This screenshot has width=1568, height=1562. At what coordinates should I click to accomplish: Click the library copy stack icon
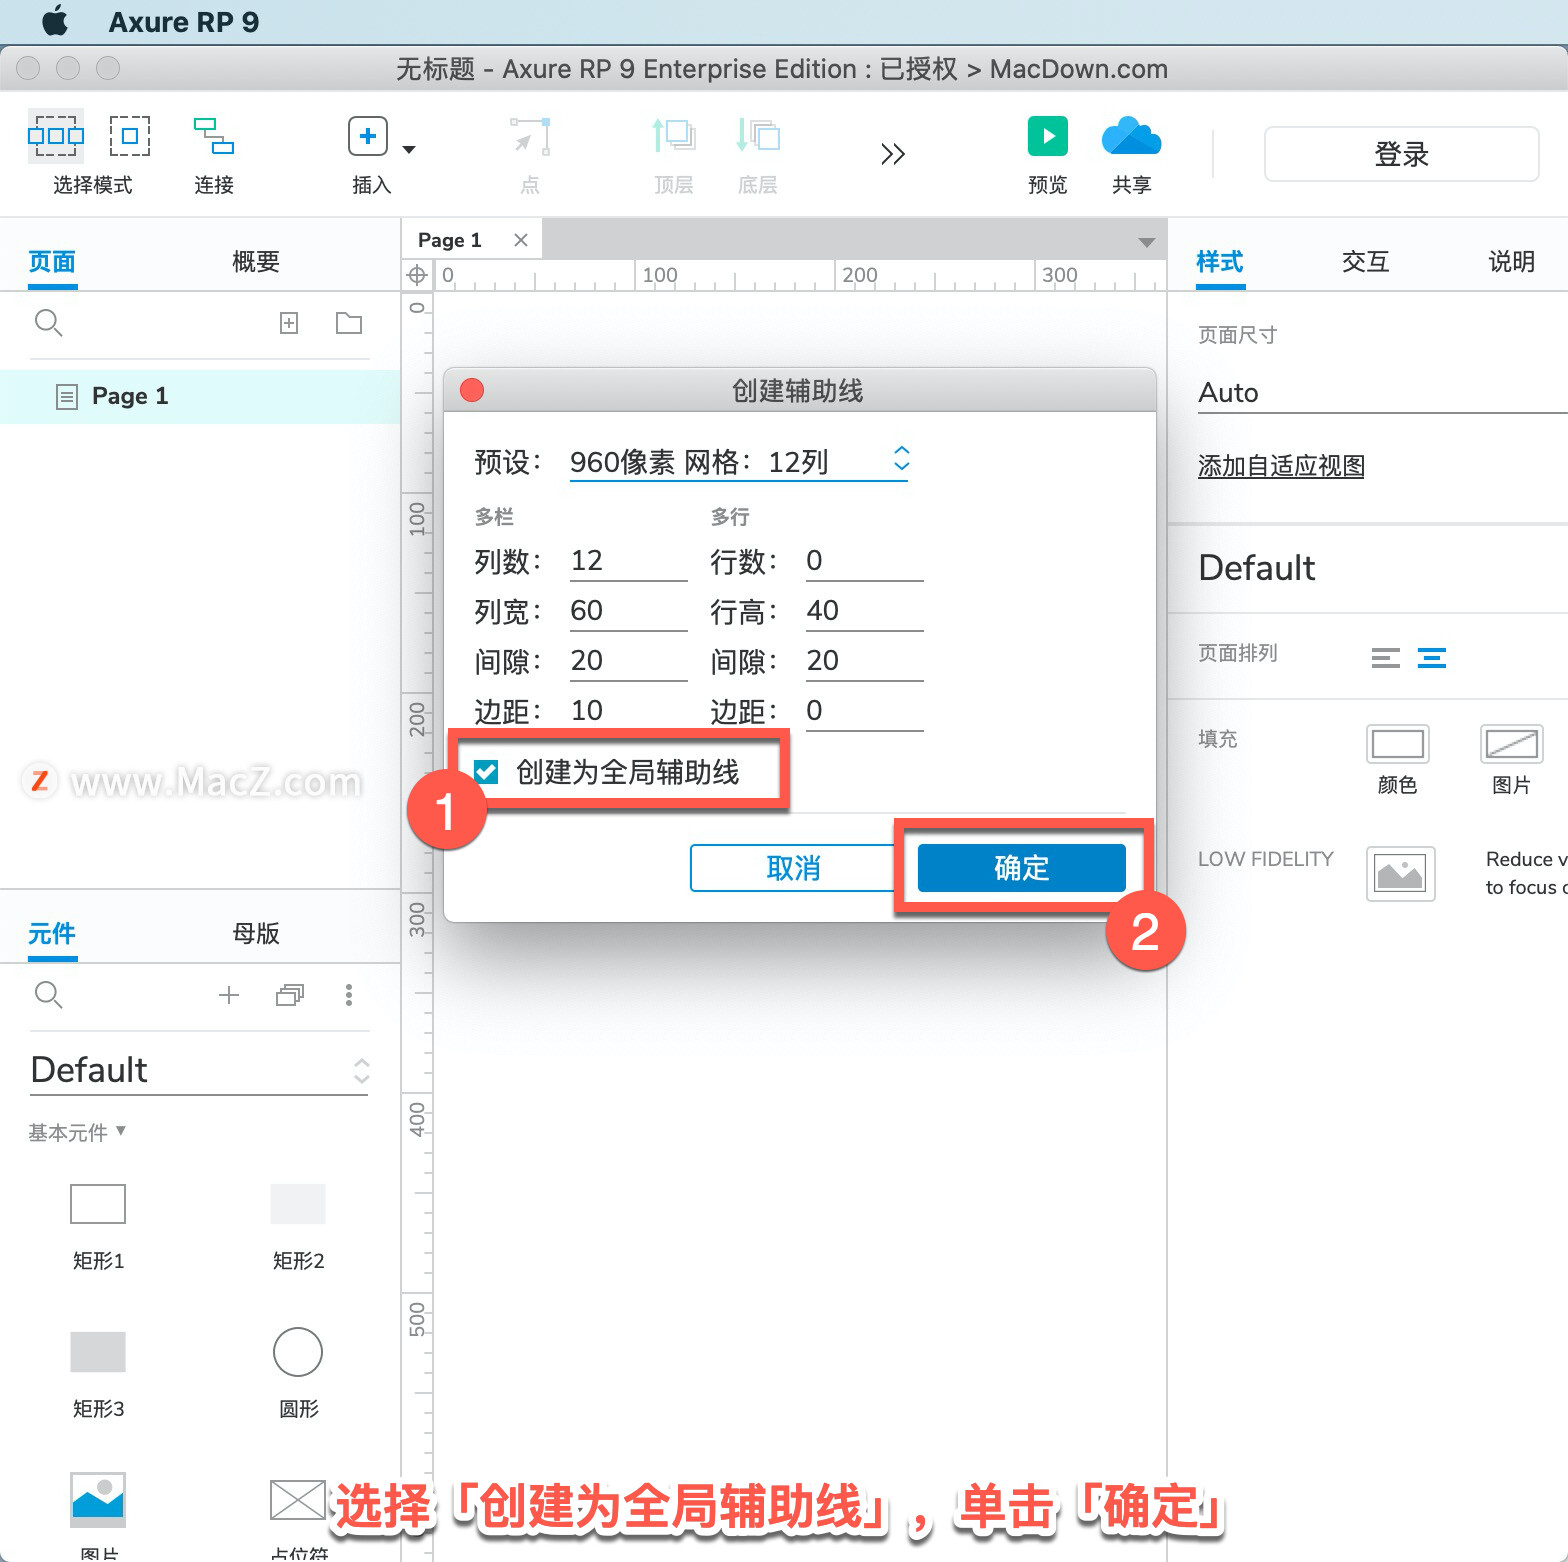coord(290,995)
